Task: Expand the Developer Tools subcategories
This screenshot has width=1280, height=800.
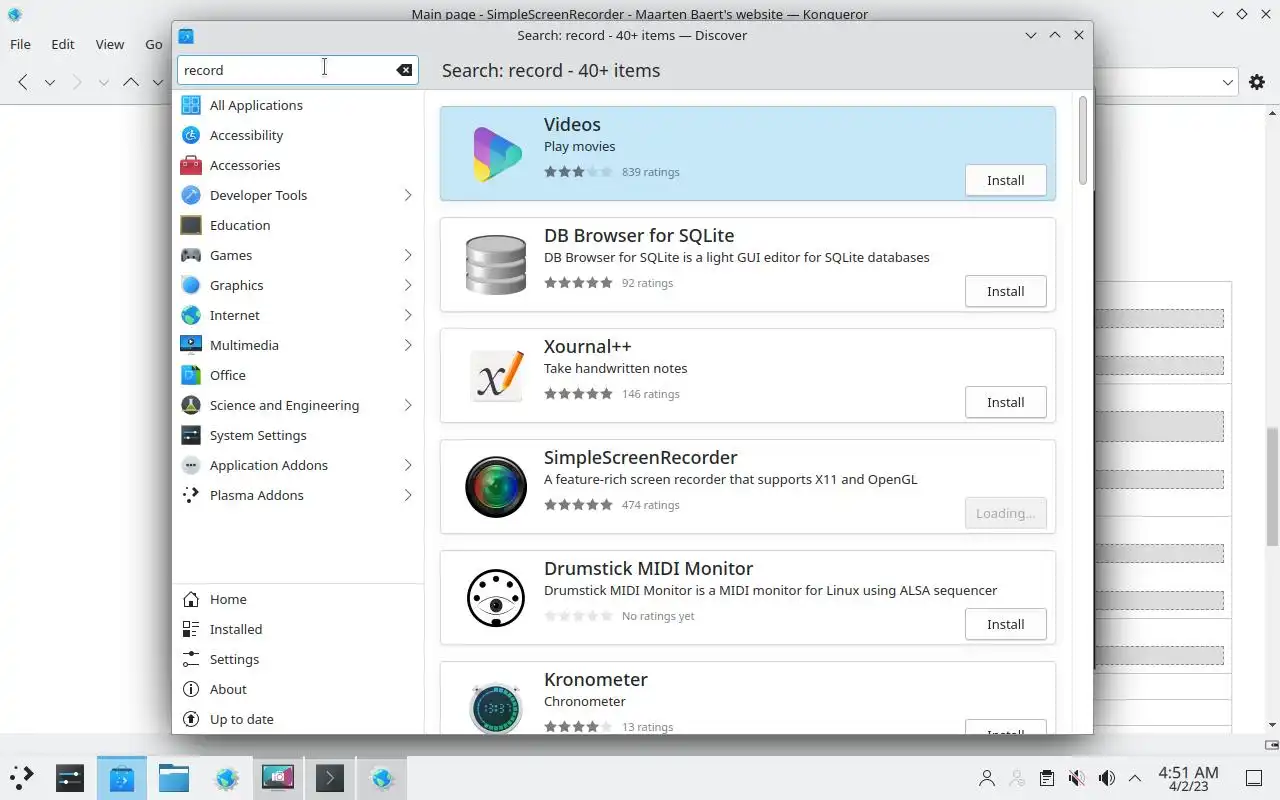Action: pos(408,195)
